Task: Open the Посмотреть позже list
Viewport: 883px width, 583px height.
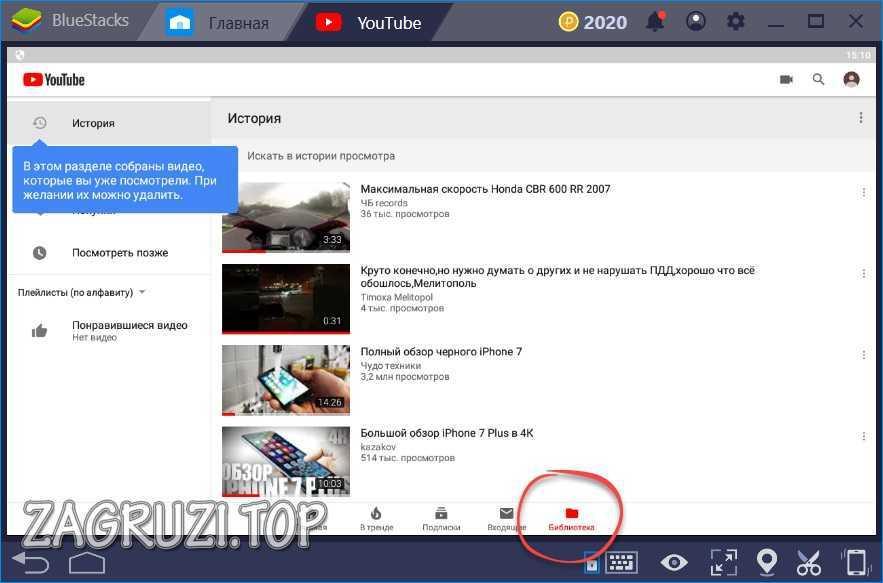Action: (x=109, y=253)
